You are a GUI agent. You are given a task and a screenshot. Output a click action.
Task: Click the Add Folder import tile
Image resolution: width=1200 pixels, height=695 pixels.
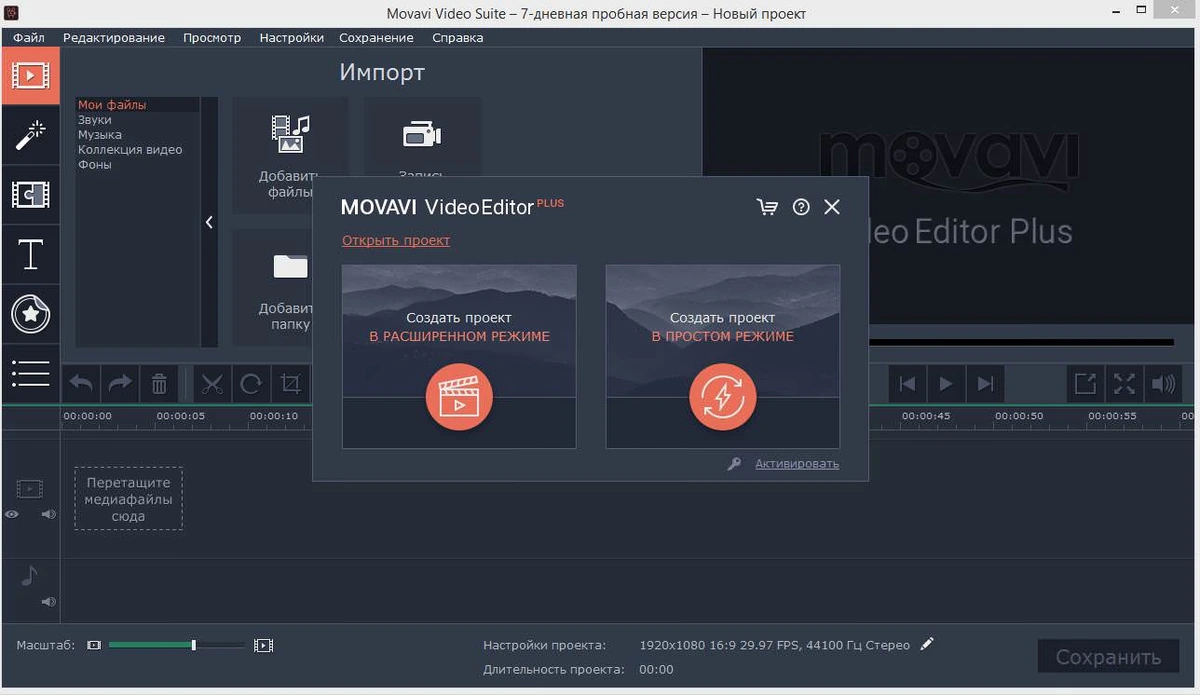pyautogui.click(x=291, y=288)
